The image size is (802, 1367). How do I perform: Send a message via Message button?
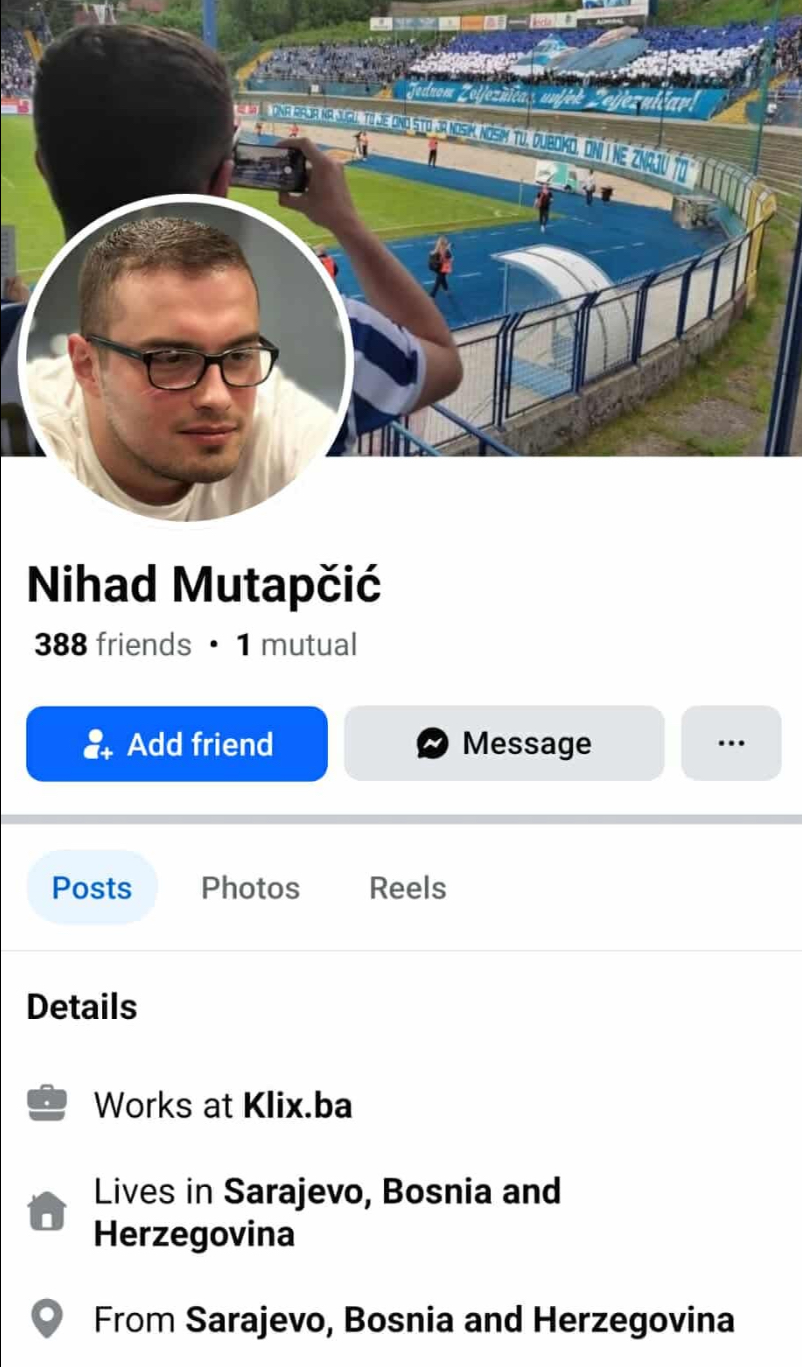tap(504, 743)
